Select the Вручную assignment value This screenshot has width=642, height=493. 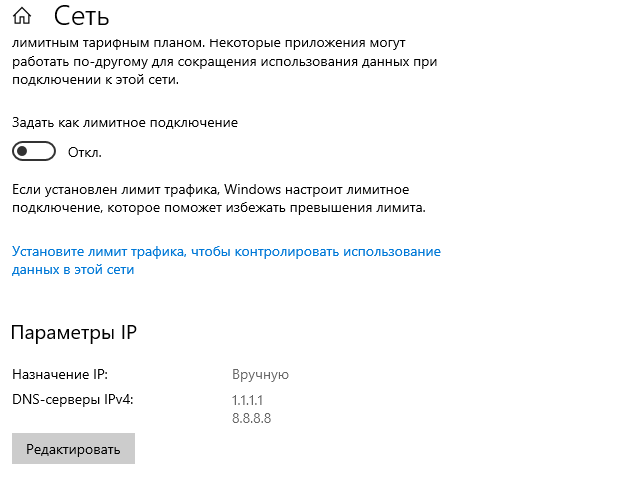[x=260, y=374]
